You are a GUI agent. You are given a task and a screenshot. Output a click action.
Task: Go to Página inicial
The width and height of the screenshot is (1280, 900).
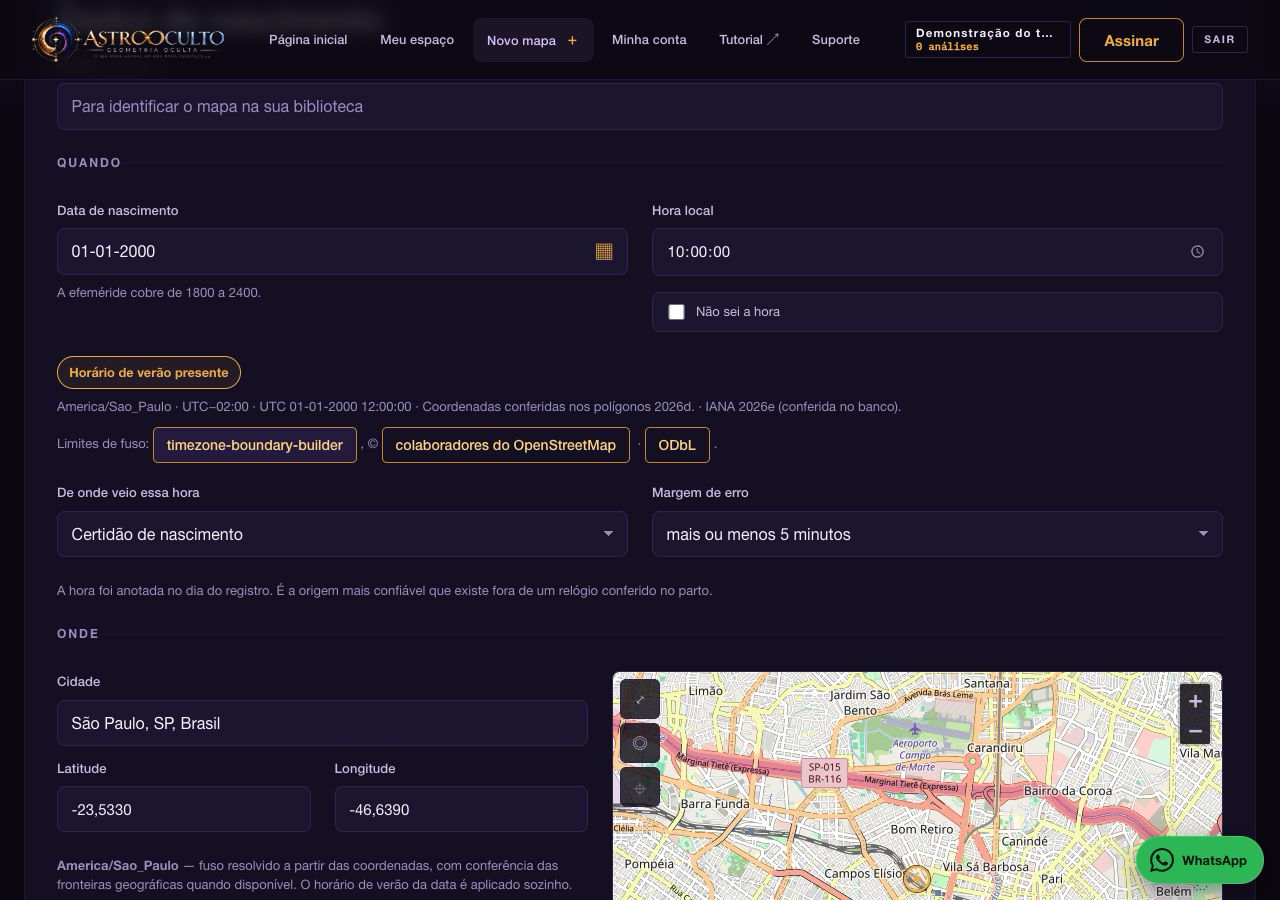[308, 40]
